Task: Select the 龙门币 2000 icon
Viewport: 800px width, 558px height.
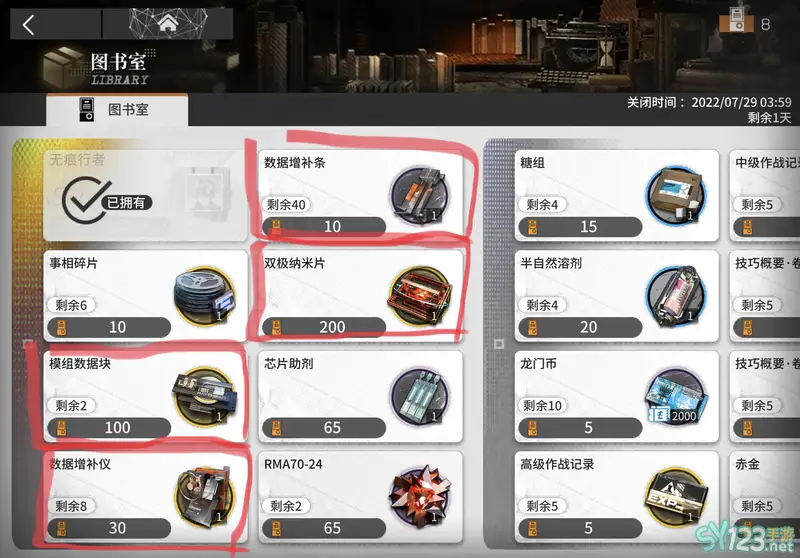Action: point(677,397)
